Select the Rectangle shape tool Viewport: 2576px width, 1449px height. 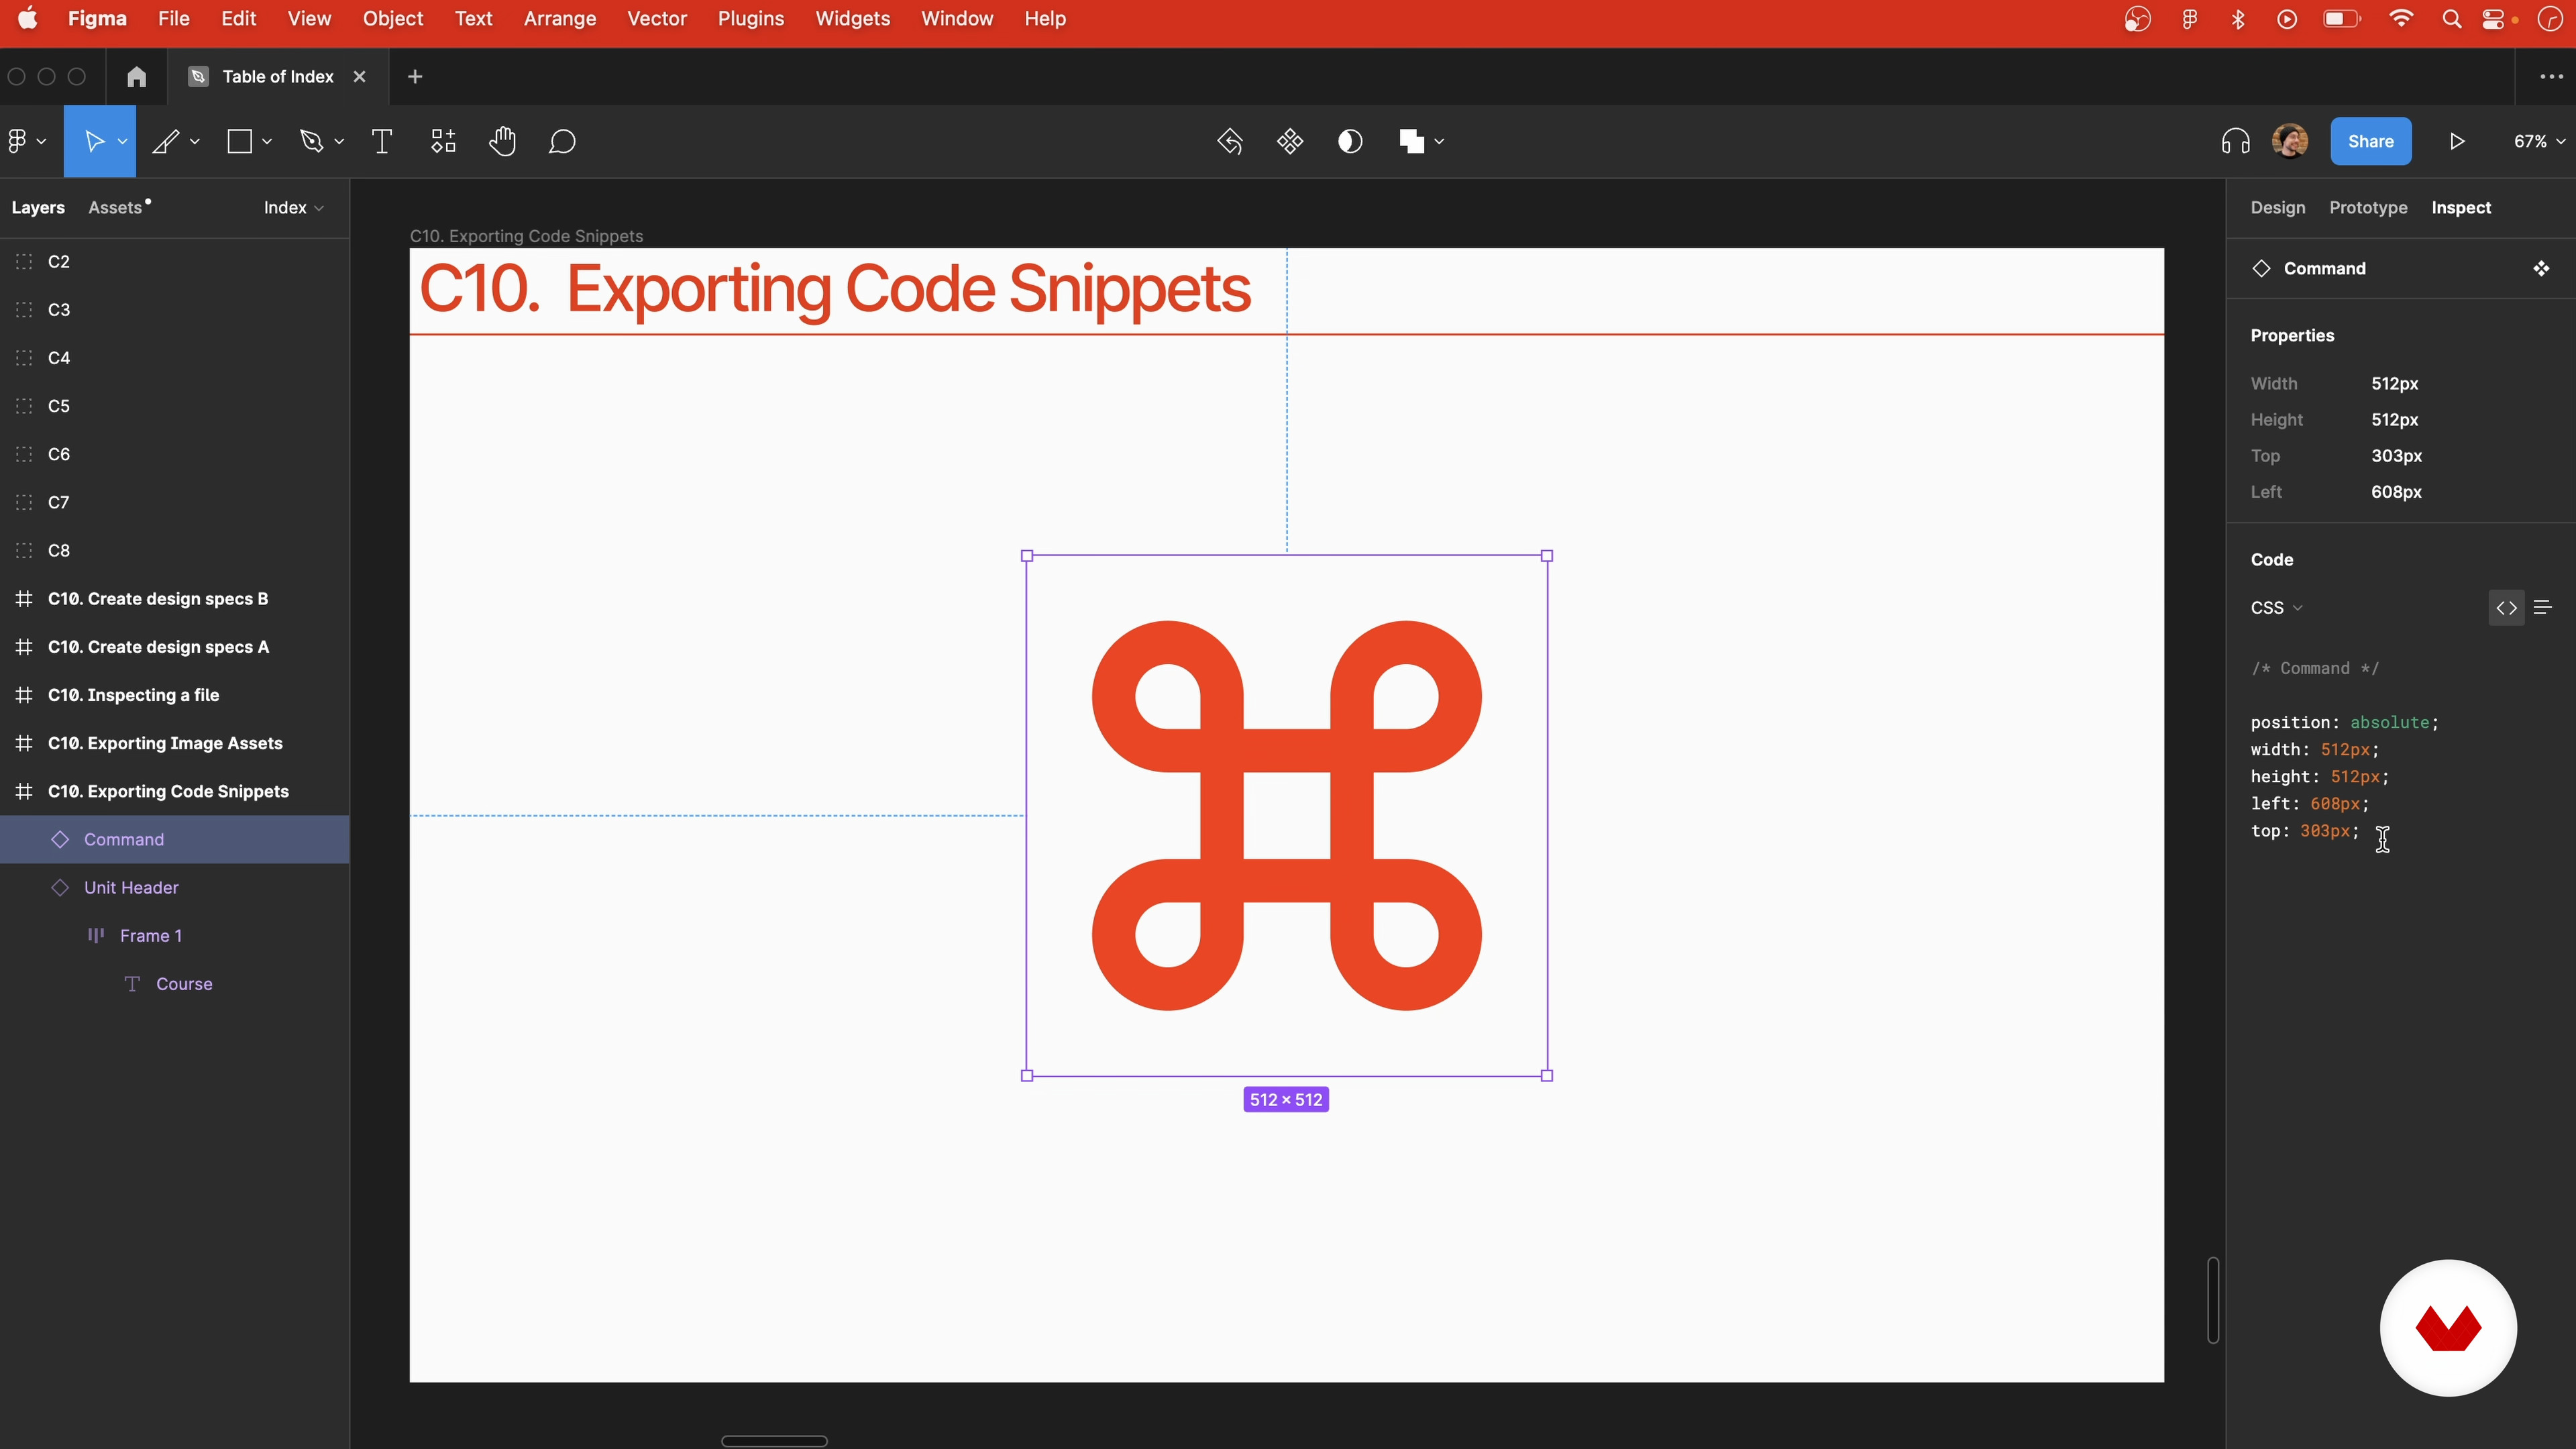[x=239, y=141]
